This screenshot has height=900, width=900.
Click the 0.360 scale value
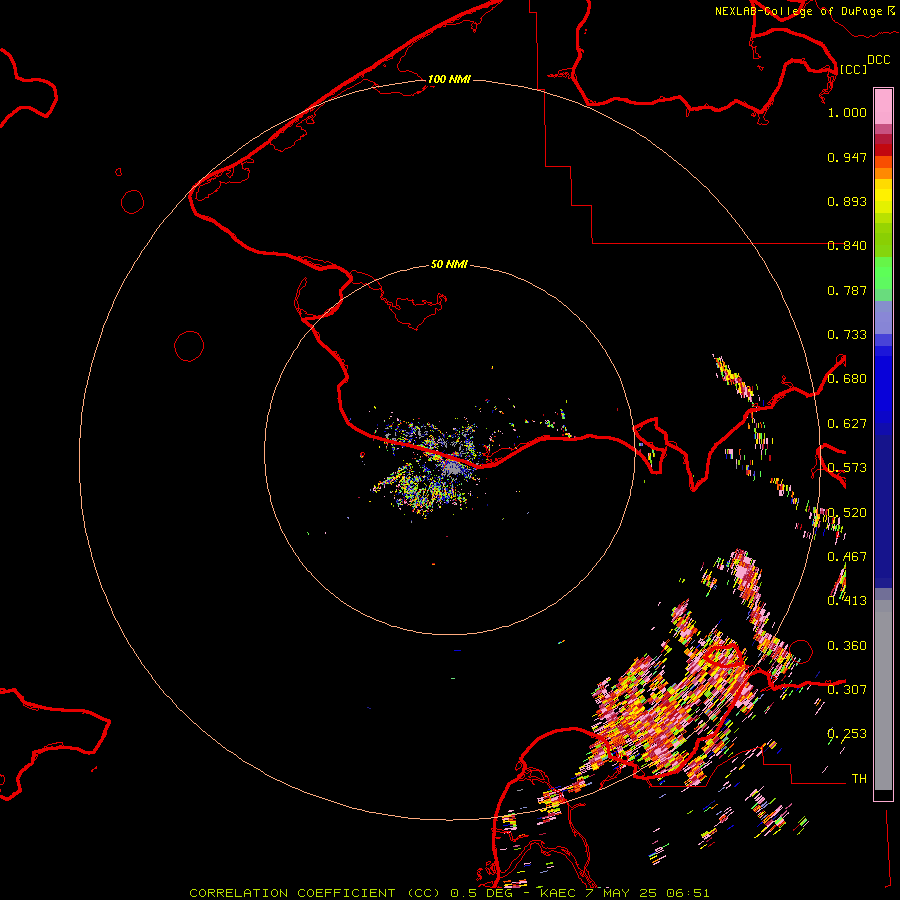847,646
